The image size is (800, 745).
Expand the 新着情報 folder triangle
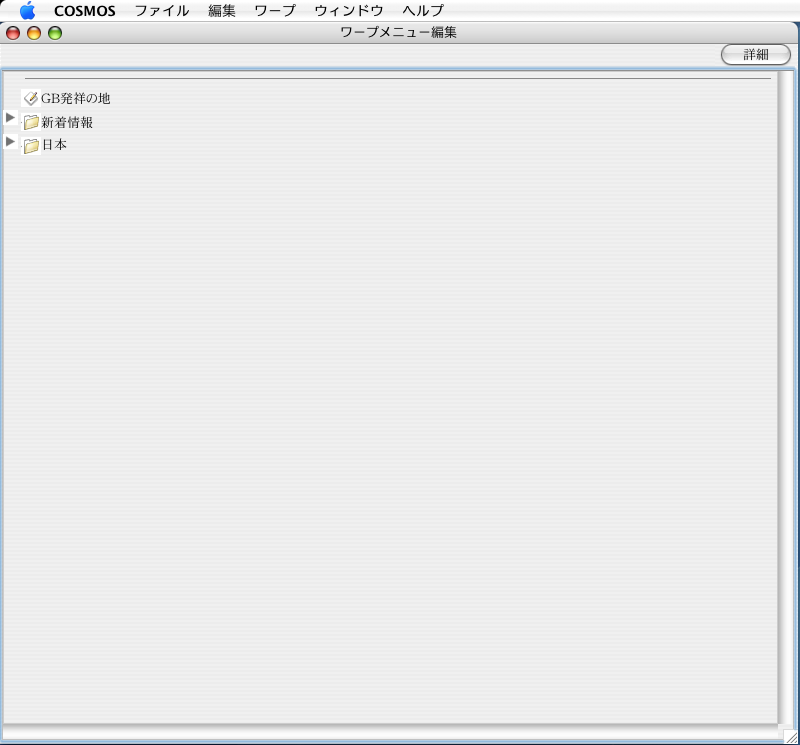[10, 118]
